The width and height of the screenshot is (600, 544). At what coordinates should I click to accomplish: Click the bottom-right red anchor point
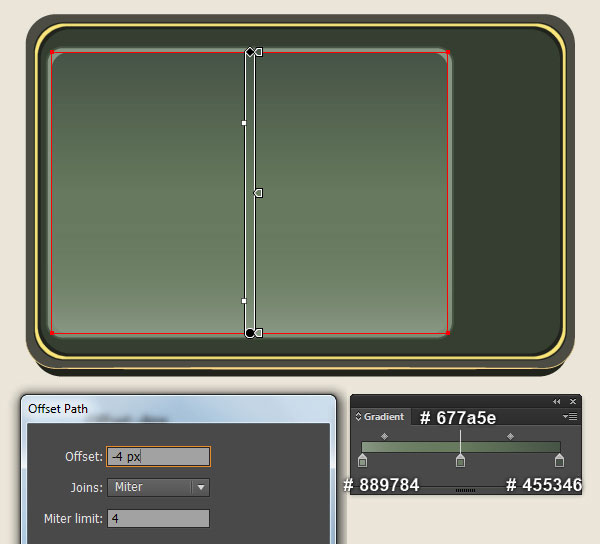(448, 333)
